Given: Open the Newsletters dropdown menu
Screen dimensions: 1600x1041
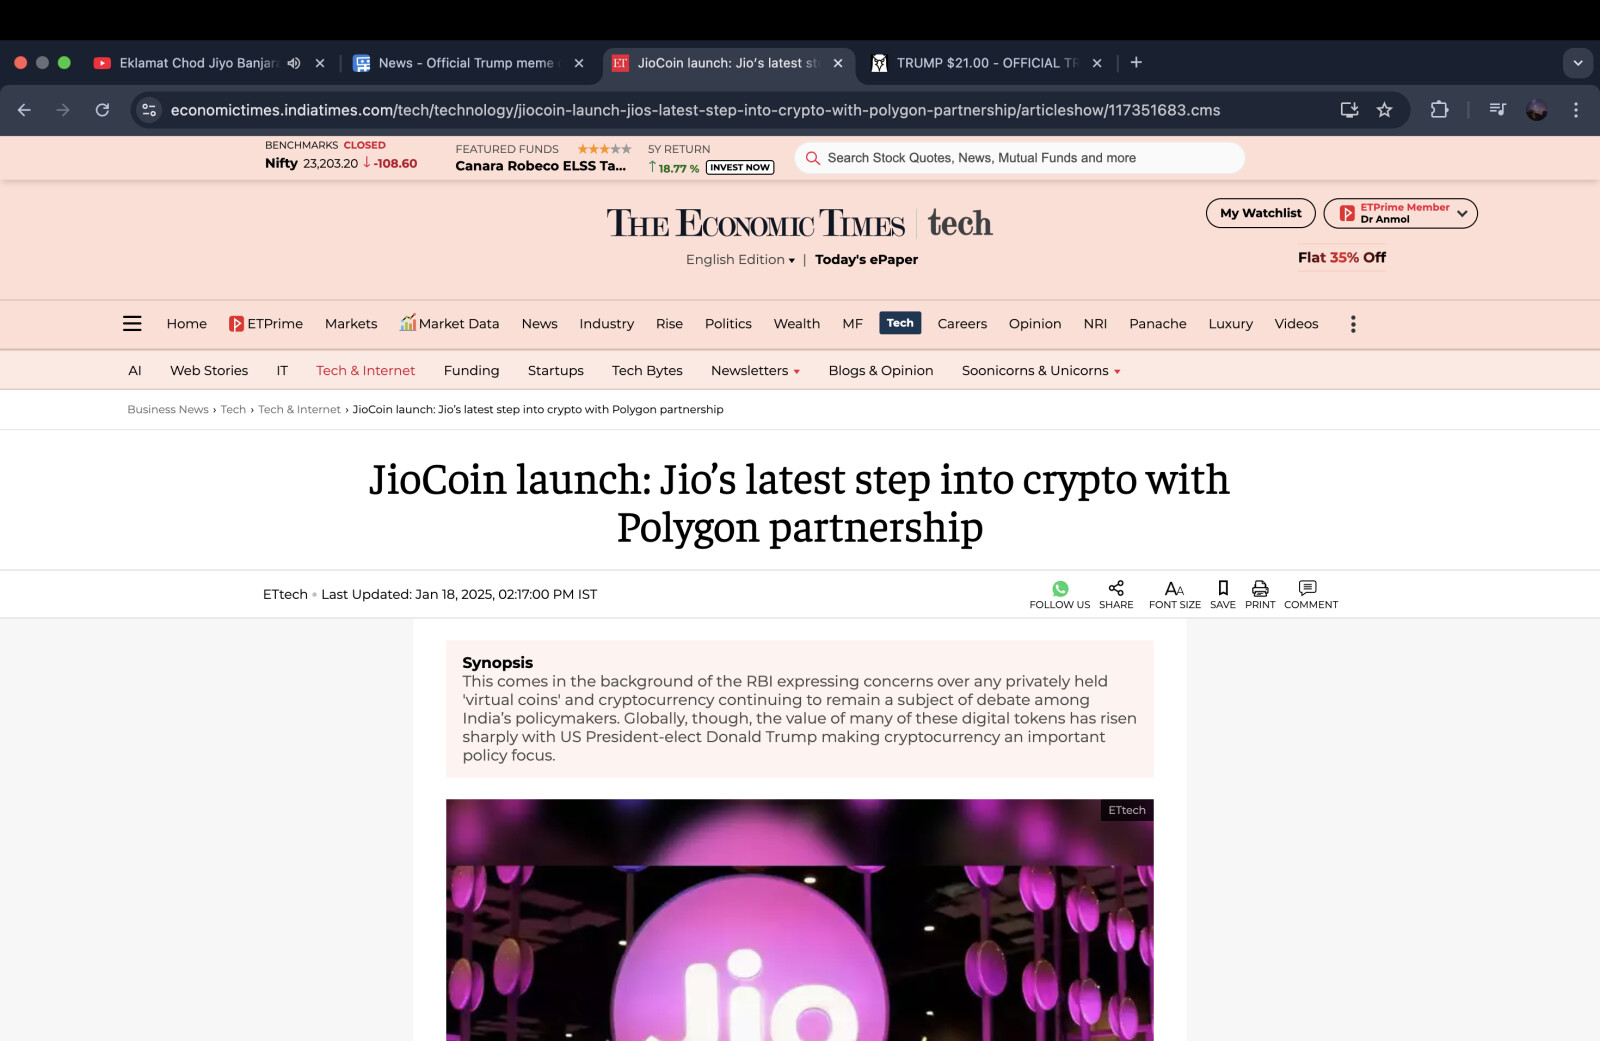Looking at the screenshot, I should pos(756,371).
